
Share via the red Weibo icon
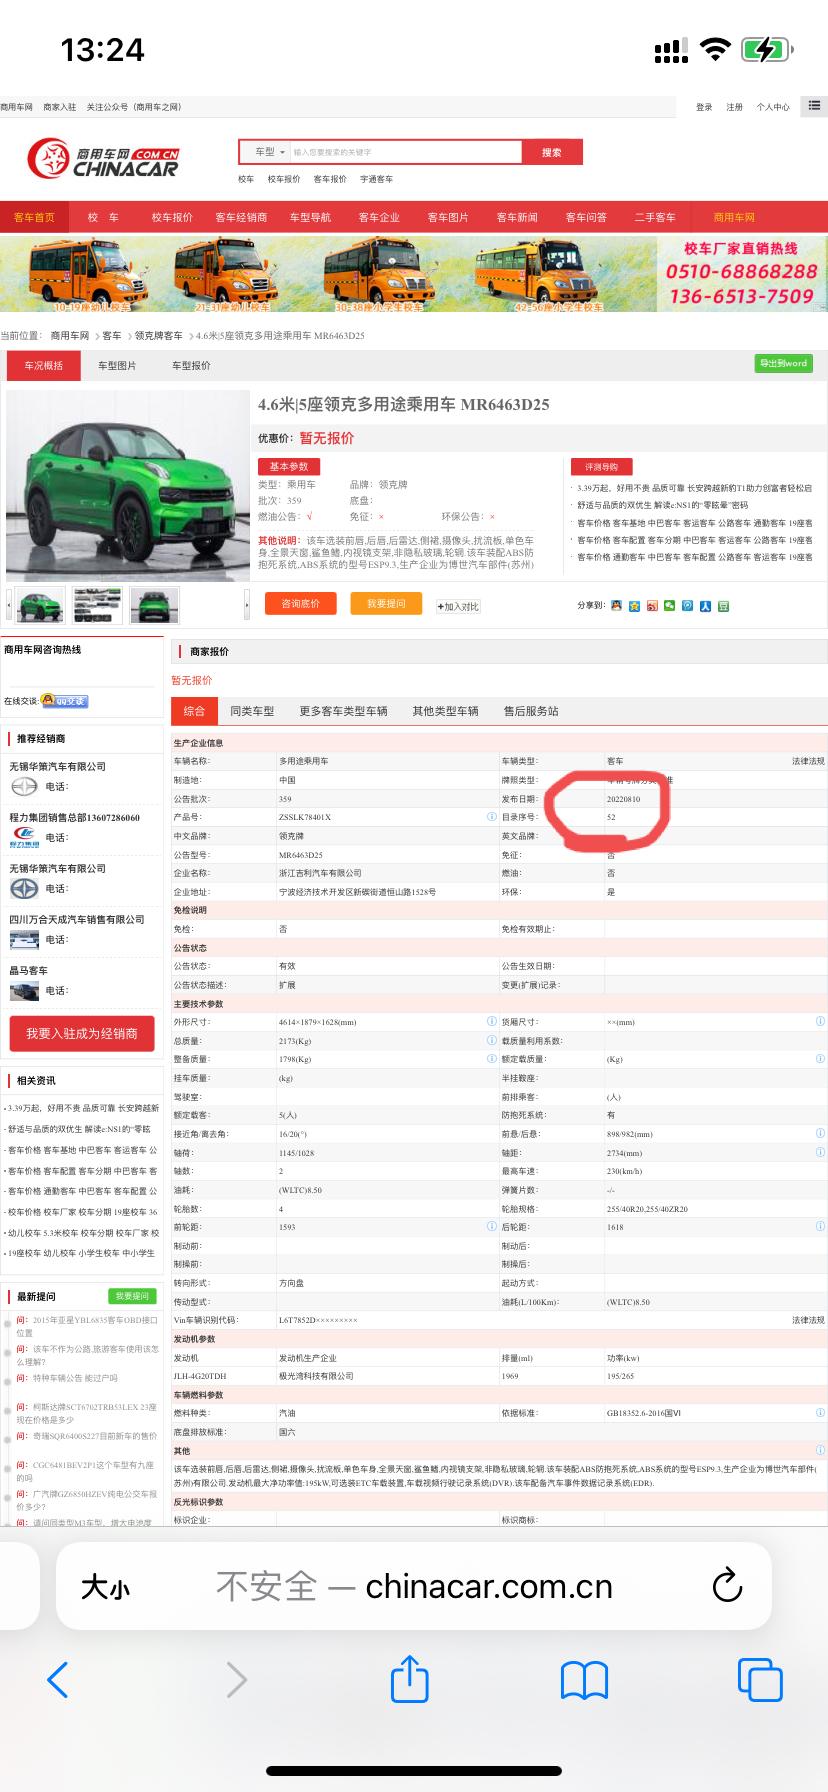pos(652,606)
